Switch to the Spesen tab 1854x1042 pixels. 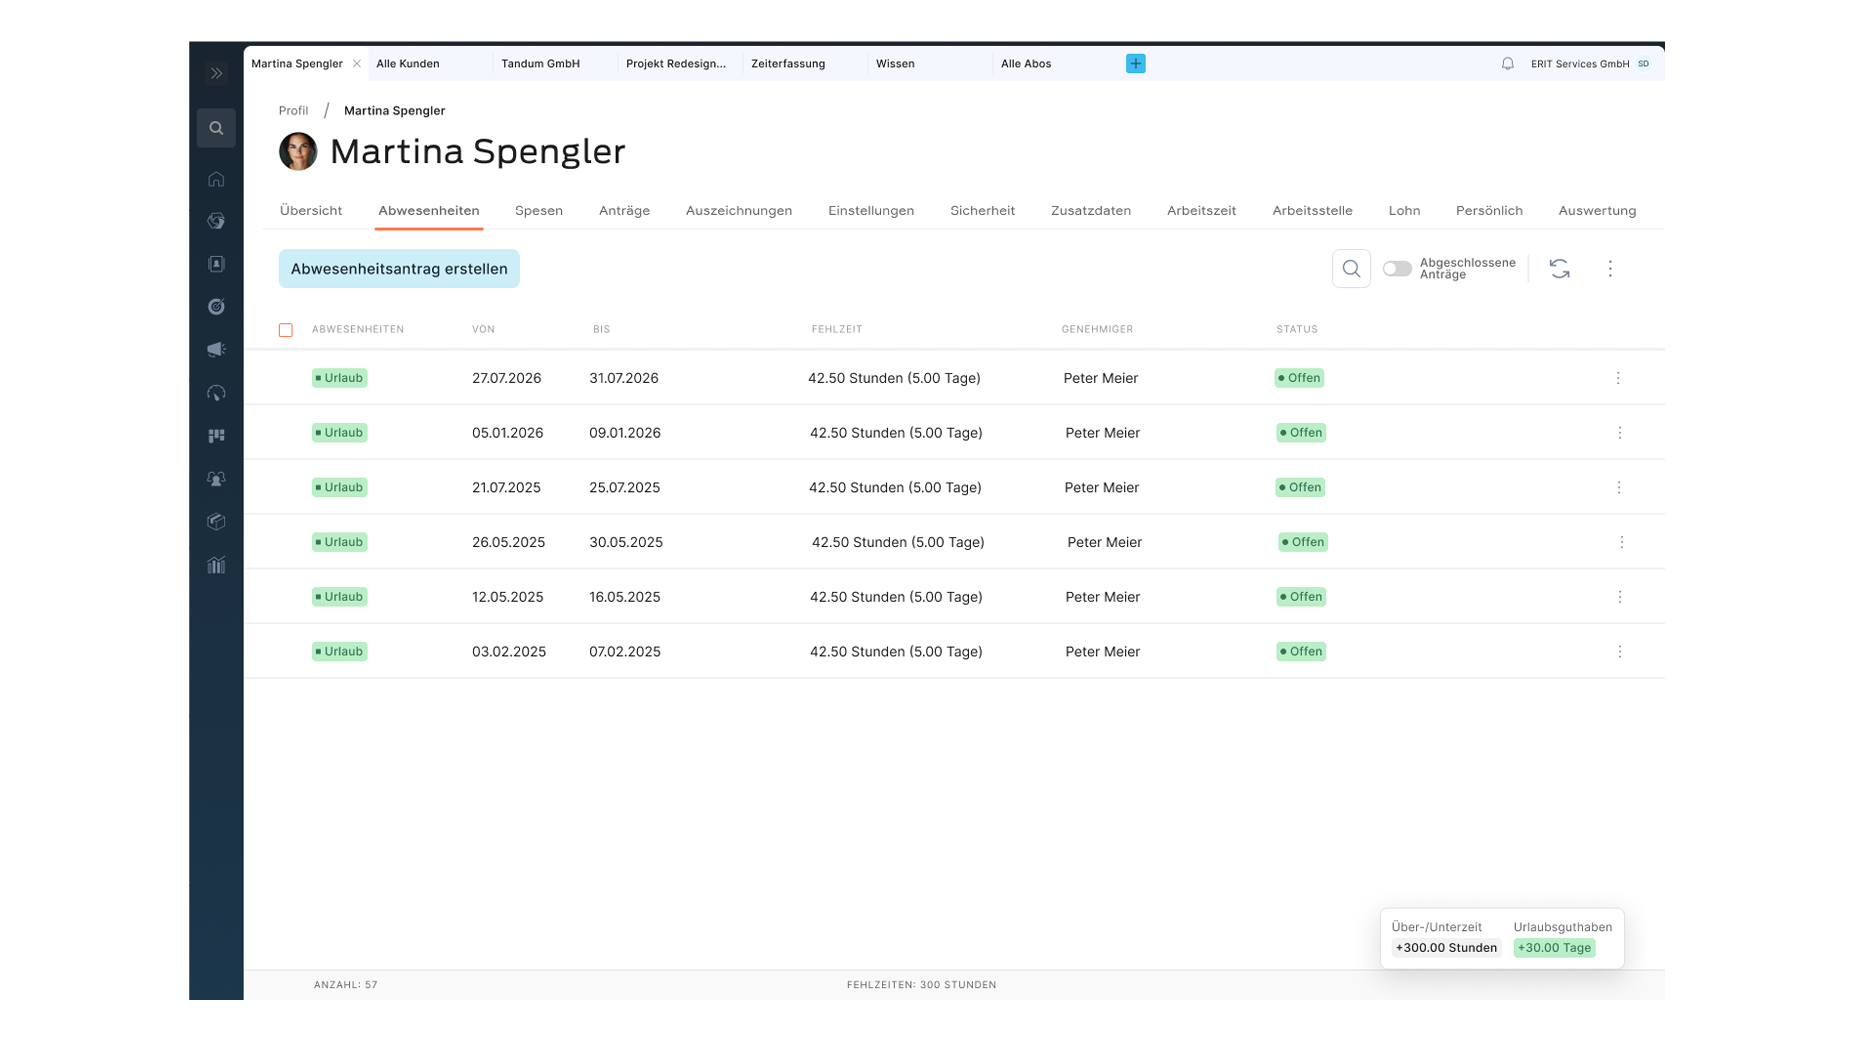point(538,210)
